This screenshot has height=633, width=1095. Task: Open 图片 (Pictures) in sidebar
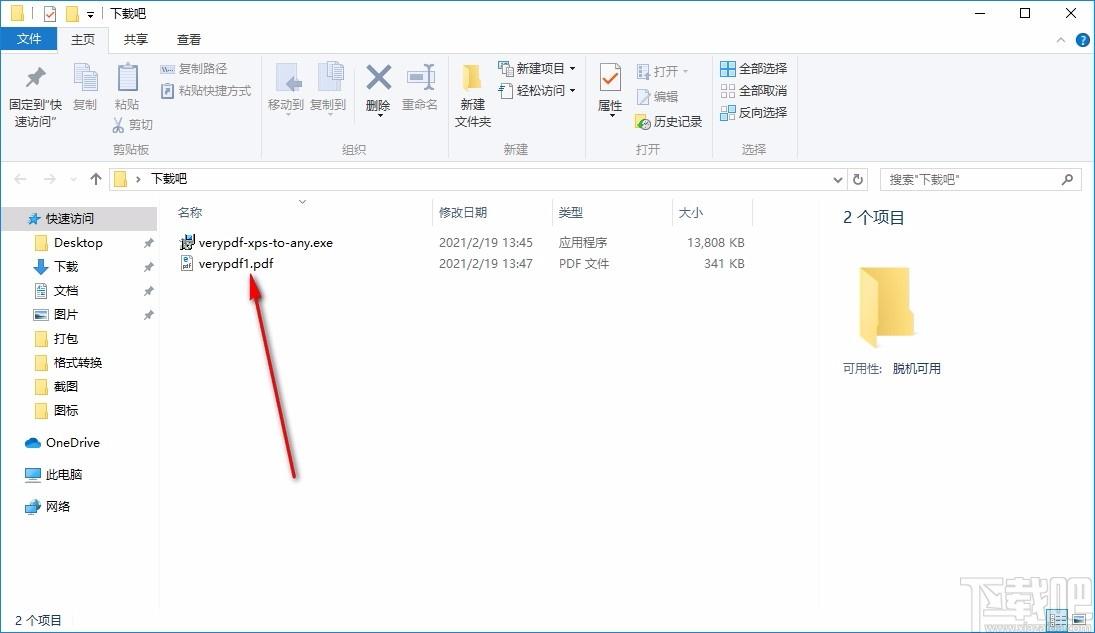66,314
